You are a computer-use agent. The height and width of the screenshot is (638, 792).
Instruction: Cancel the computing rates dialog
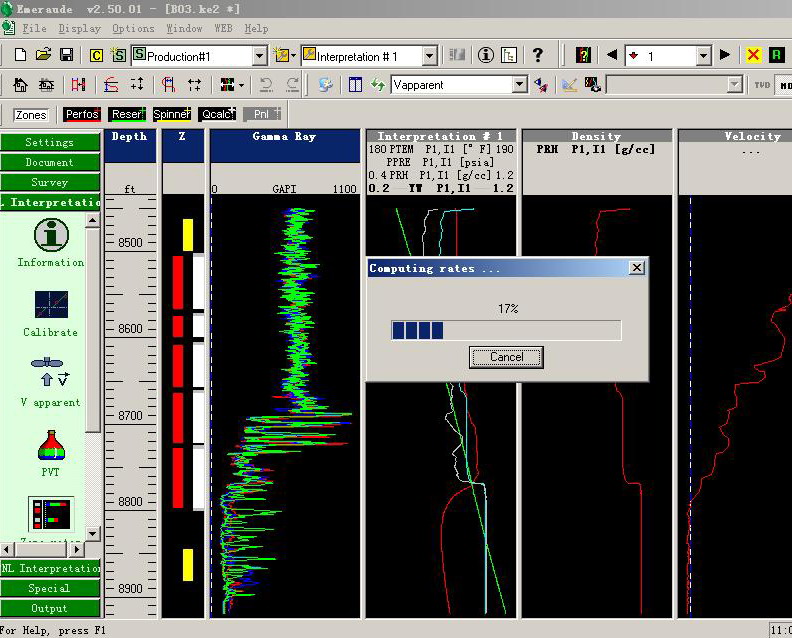click(506, 357)
